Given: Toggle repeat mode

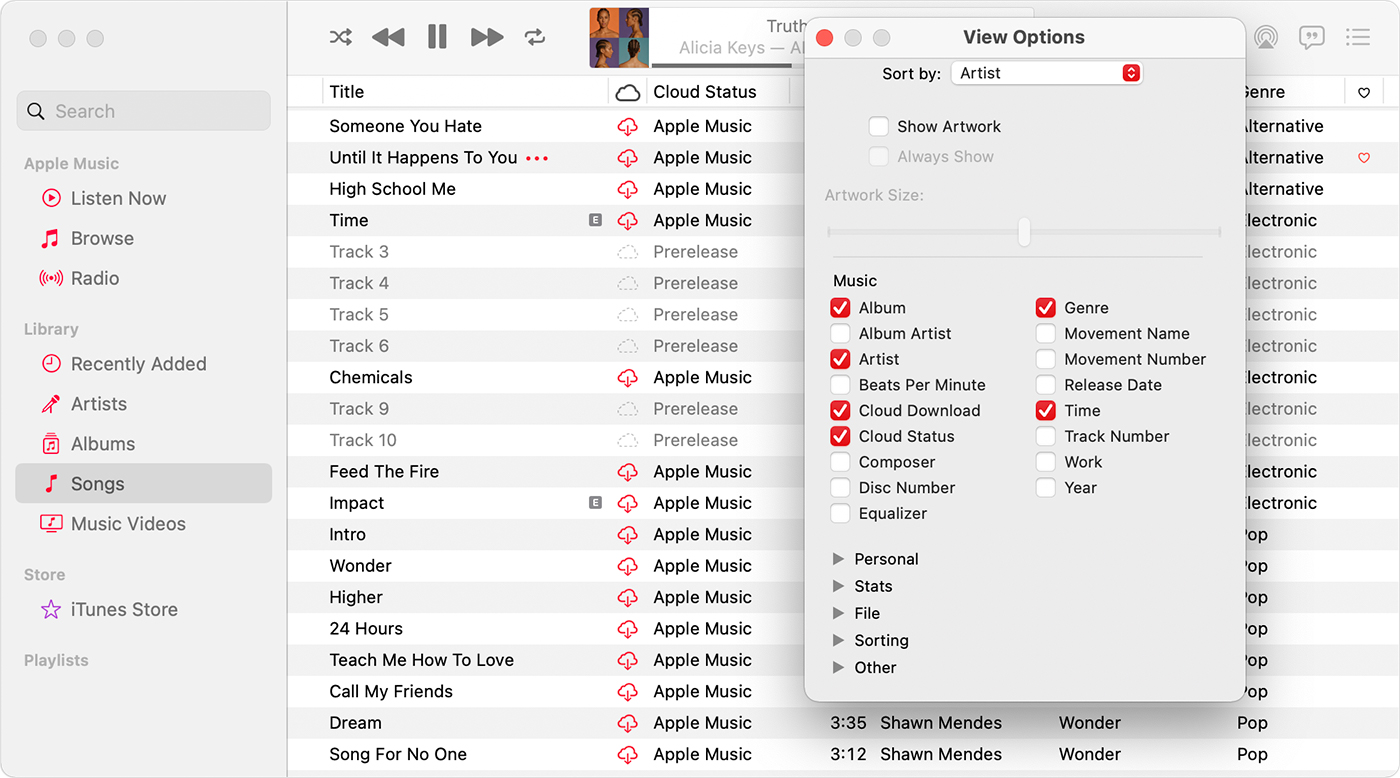Looking at the screenshot, I should tap(535, 38).
